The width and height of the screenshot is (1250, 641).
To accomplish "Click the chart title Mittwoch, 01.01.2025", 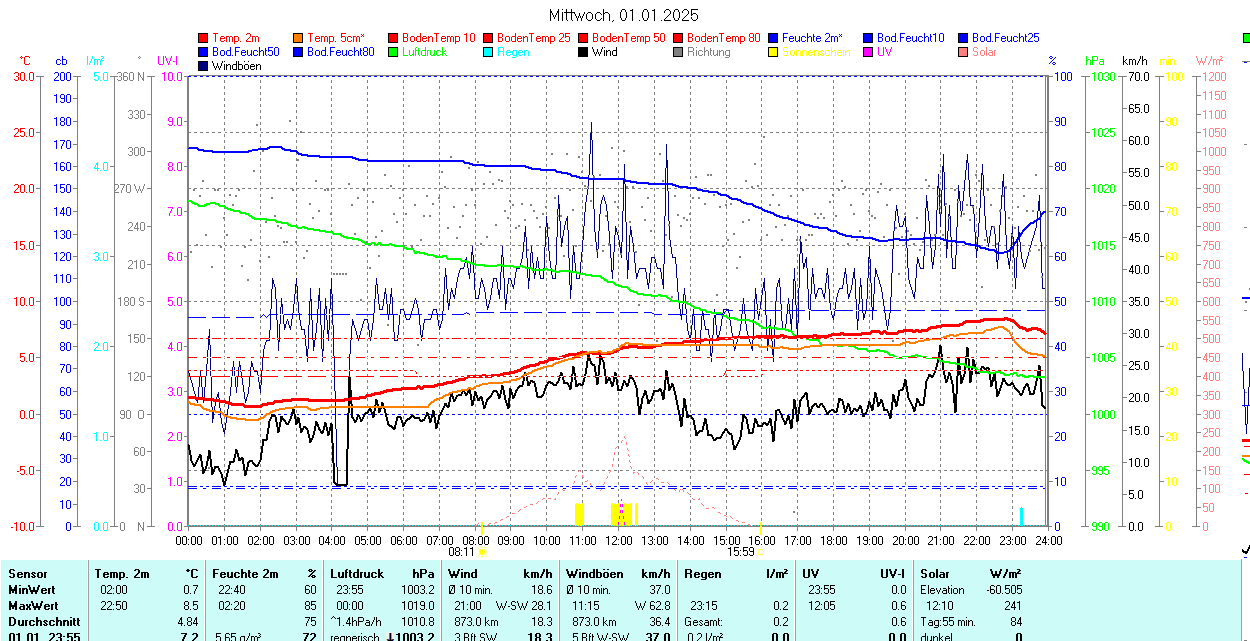I will tap(624, 15).
